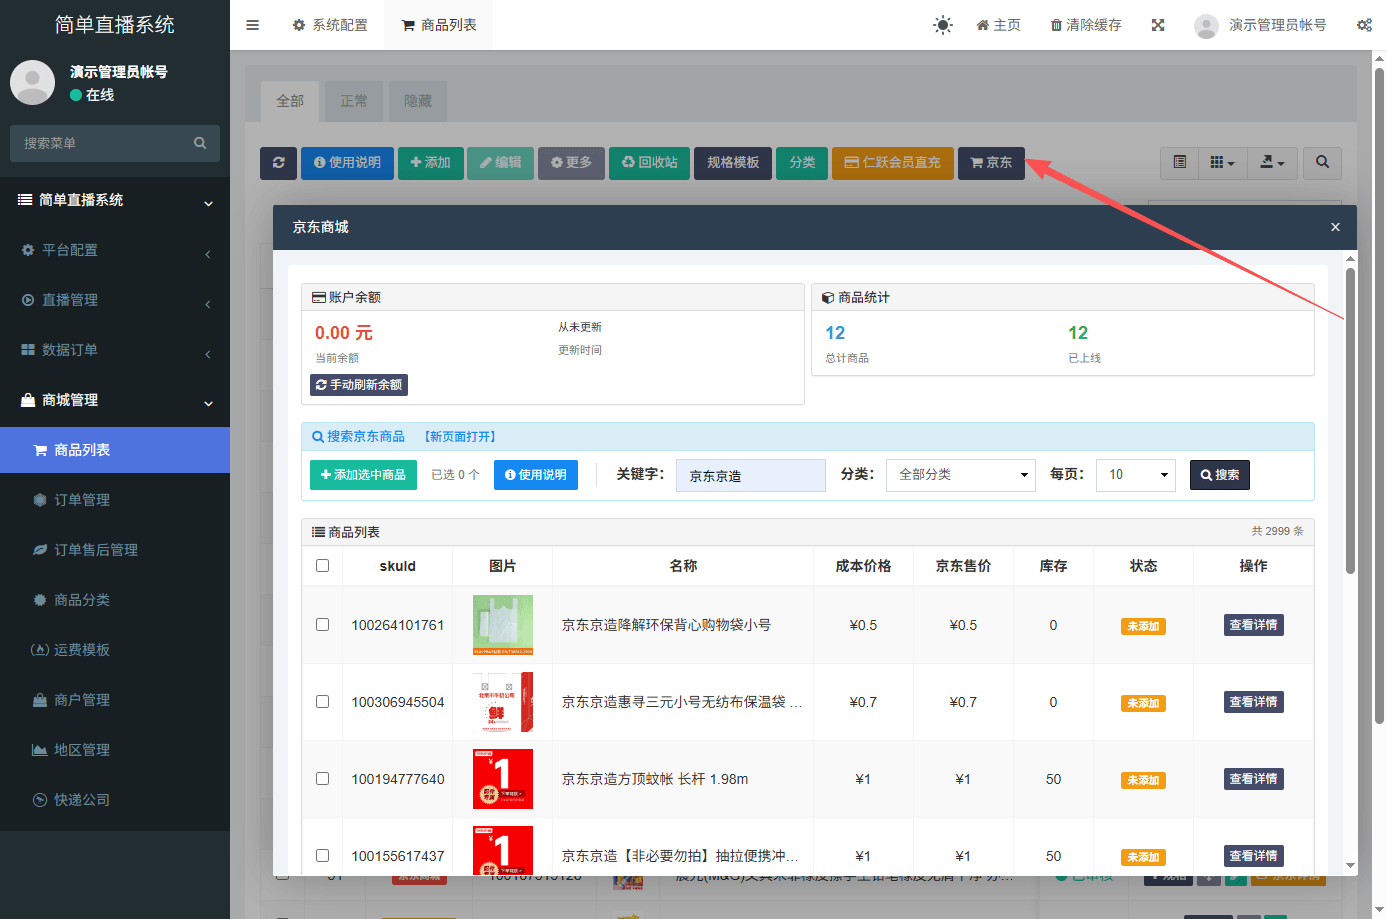Viewport: 1387px width, 919px height.
Task: Switch theme with the sun icon
Action: [942, 25]
